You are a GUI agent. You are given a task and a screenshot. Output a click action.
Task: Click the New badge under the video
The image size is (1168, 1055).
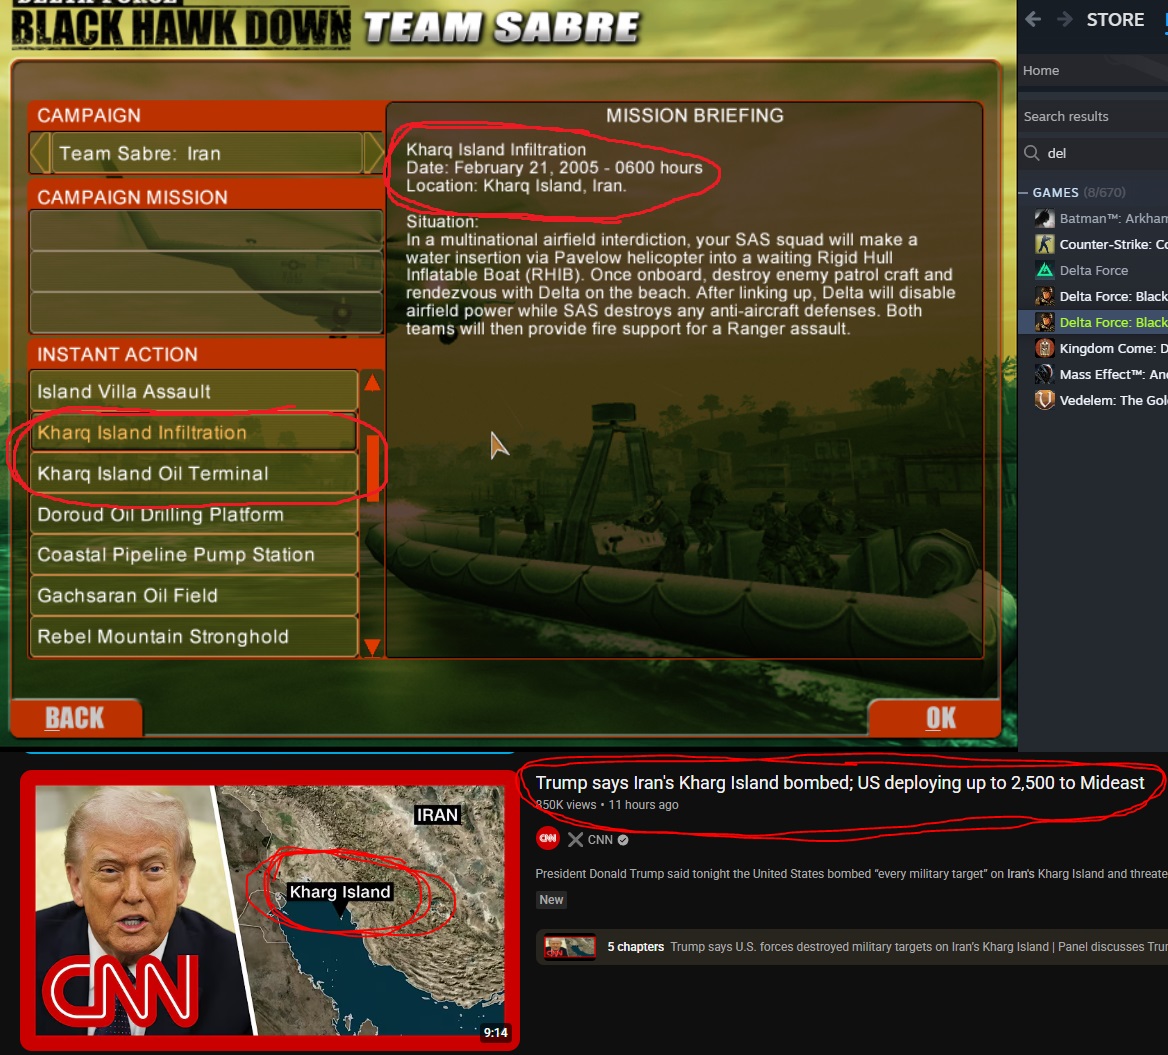551,899
